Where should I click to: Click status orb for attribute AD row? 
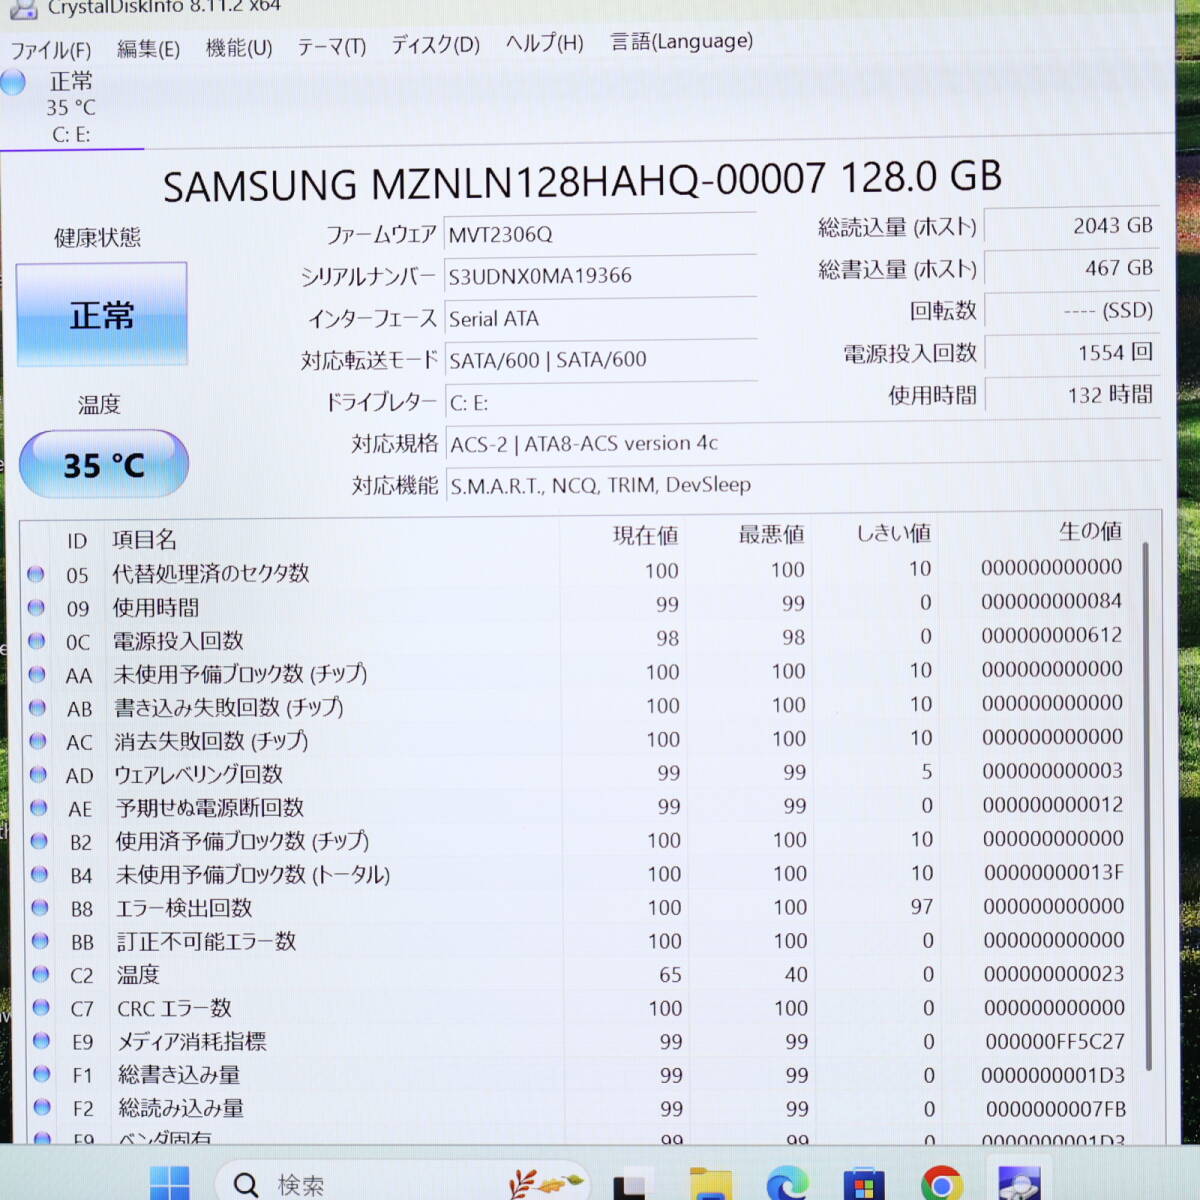(38, 774)
